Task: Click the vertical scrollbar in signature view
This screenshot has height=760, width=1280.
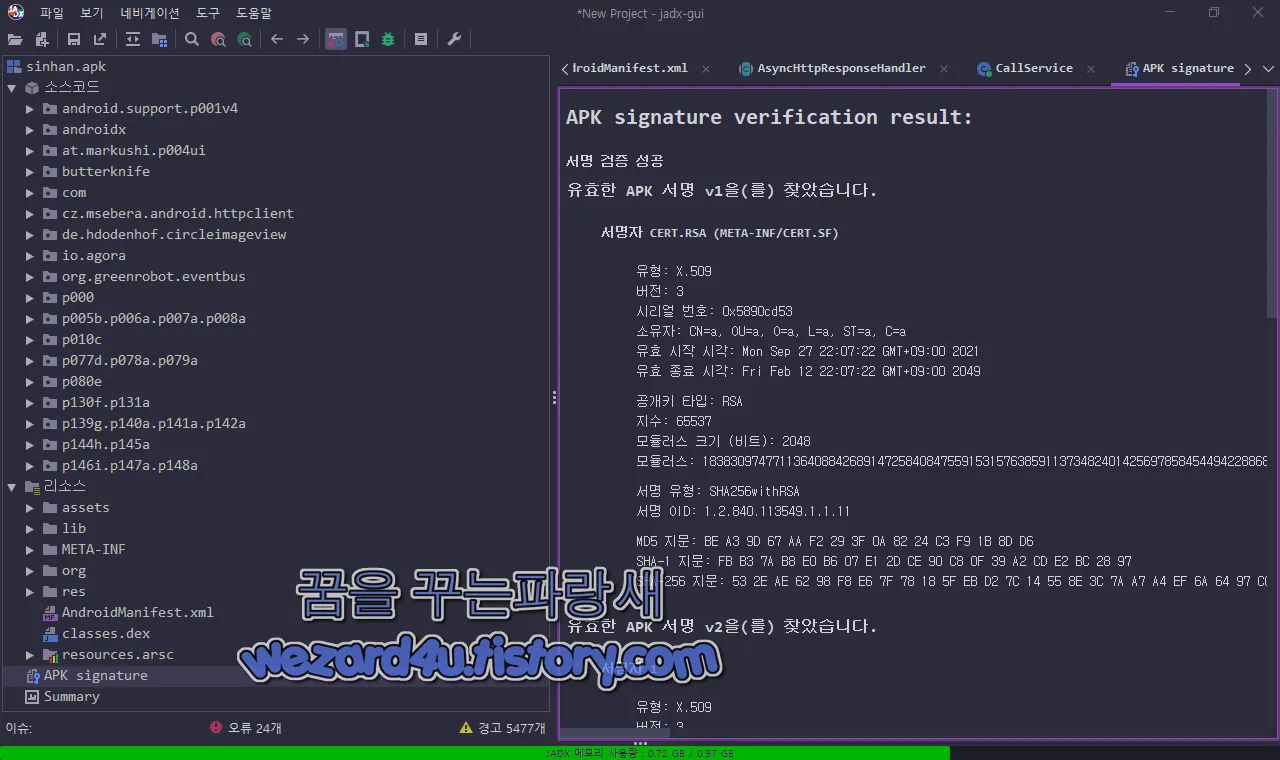Action: click(1272, 204)
